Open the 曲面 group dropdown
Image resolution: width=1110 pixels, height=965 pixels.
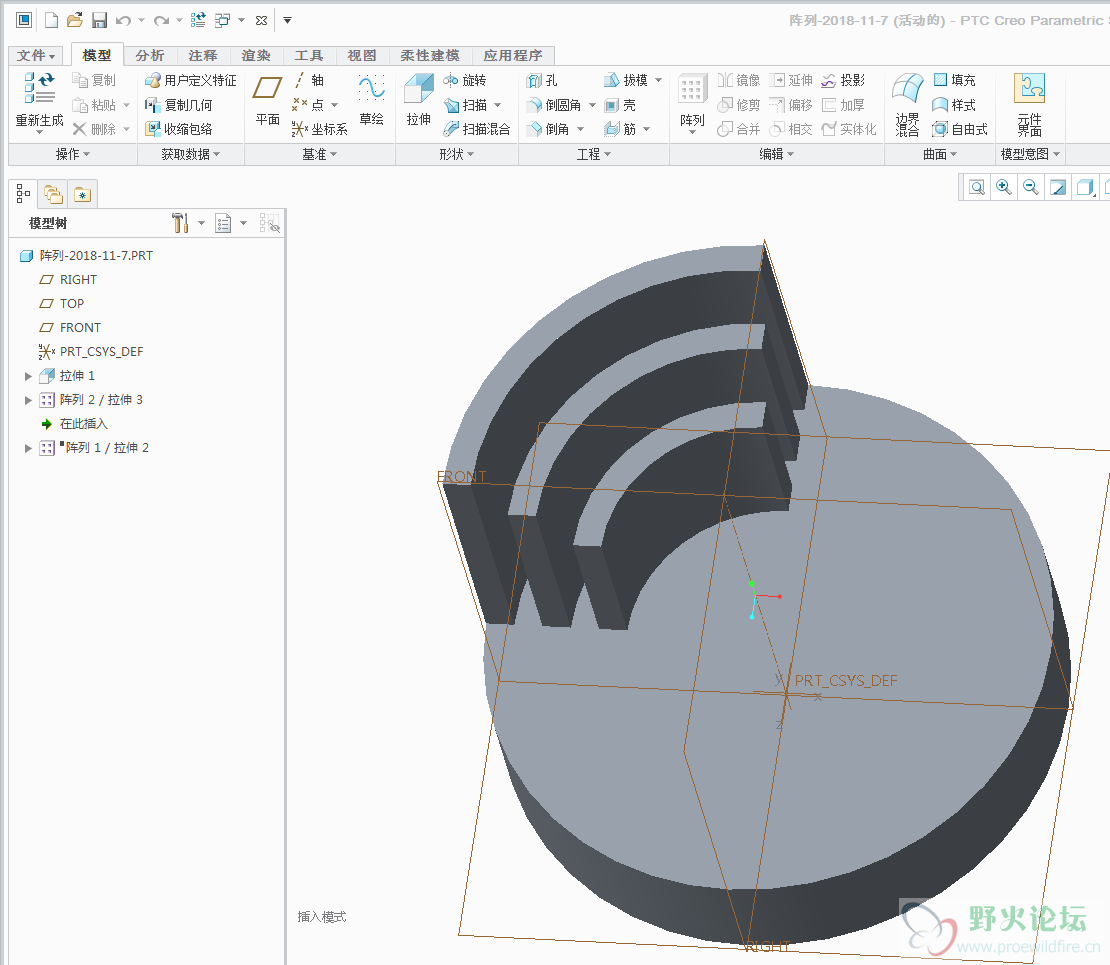click(940, 154)
